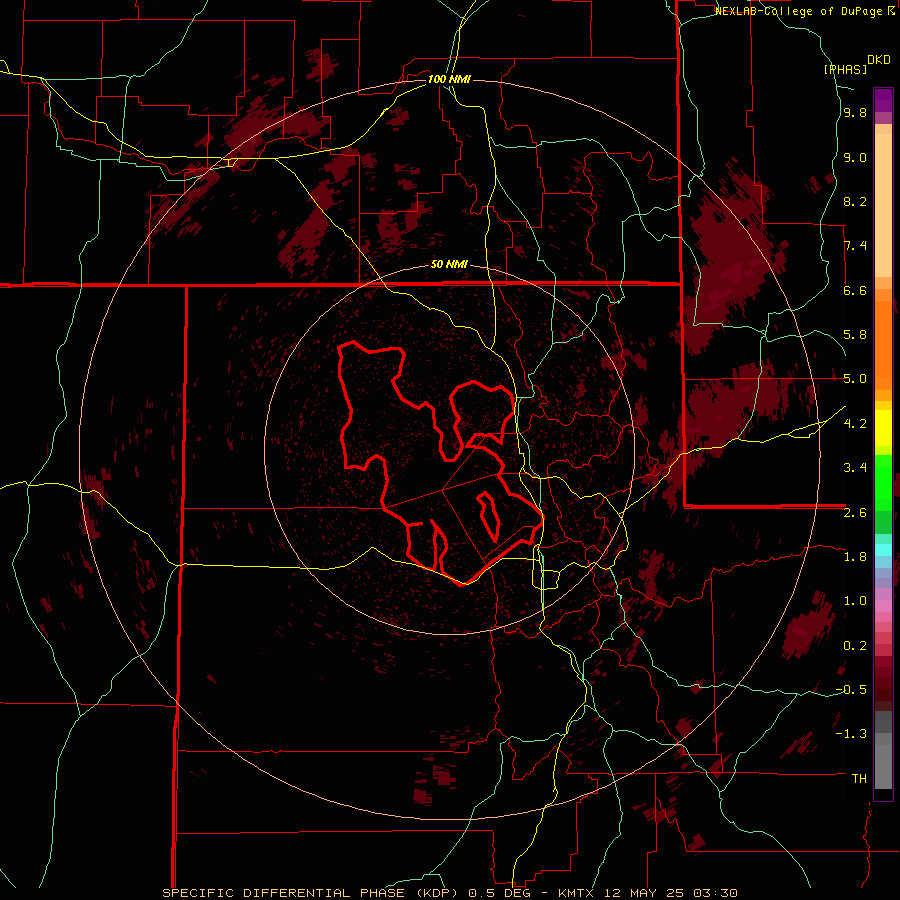Click the [PHAS] label near color bar
Screen dimensions: 900x900
click(845, 69)
